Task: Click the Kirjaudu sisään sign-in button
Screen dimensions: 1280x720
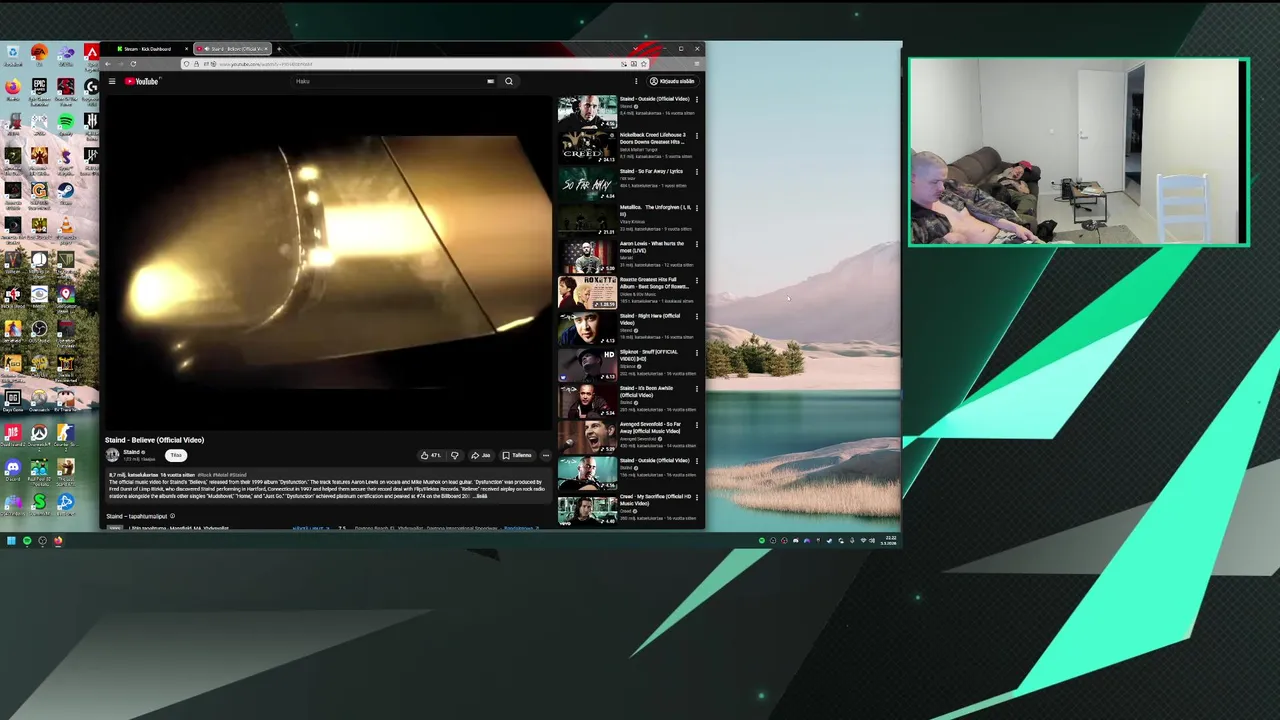Action: 673,81
